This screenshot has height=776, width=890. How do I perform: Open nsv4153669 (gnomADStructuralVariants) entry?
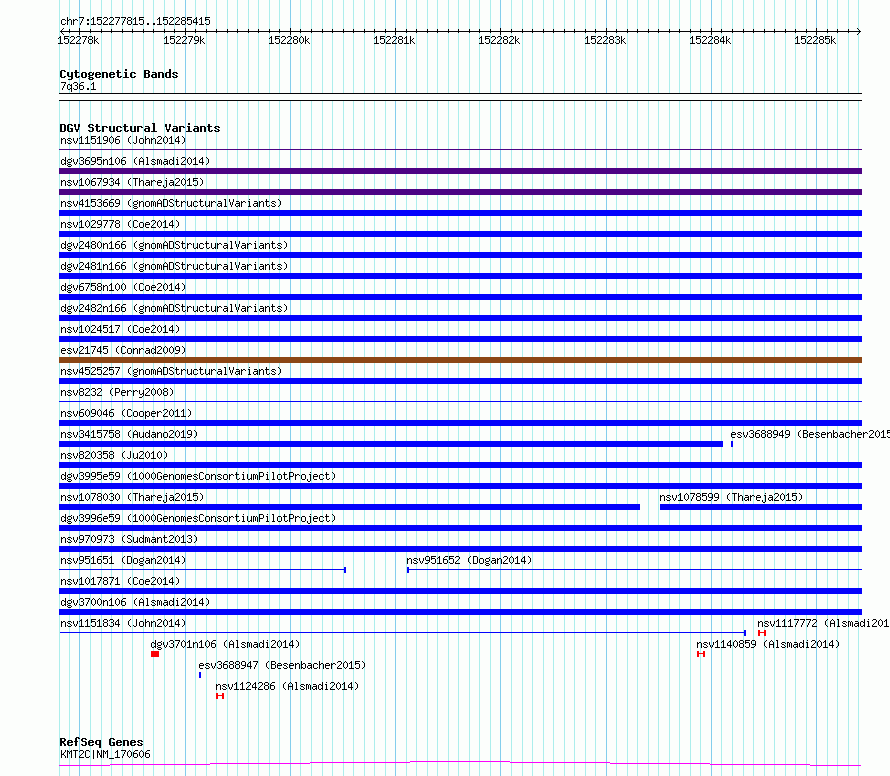[171, 203]
